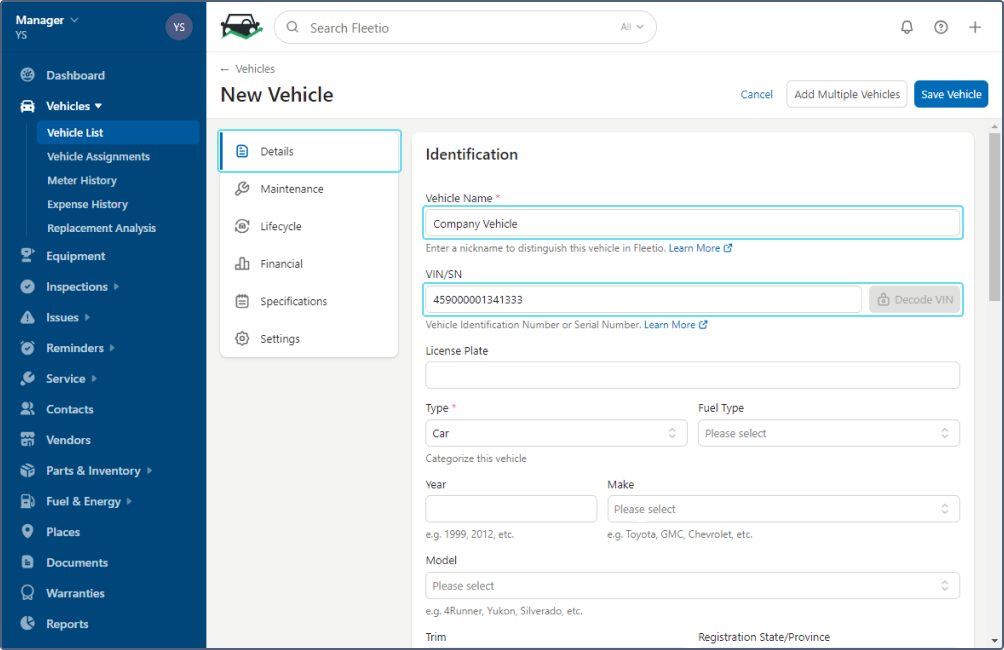Screen dimensions: 1004x650
Task: Expand the Fuel Type dropdown
Action: [828, 434]
